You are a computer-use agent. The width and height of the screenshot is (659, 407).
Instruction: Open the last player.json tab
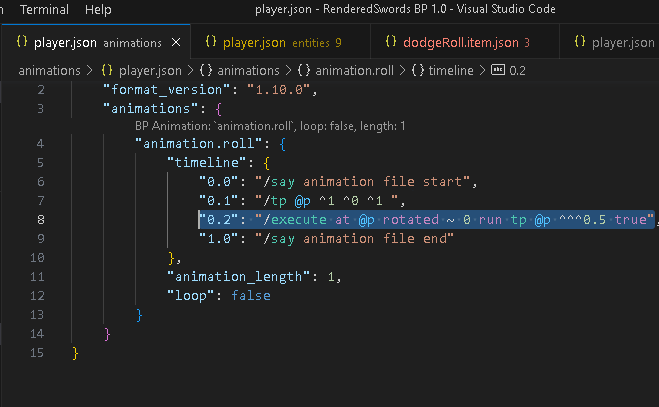tap(609, 42)
